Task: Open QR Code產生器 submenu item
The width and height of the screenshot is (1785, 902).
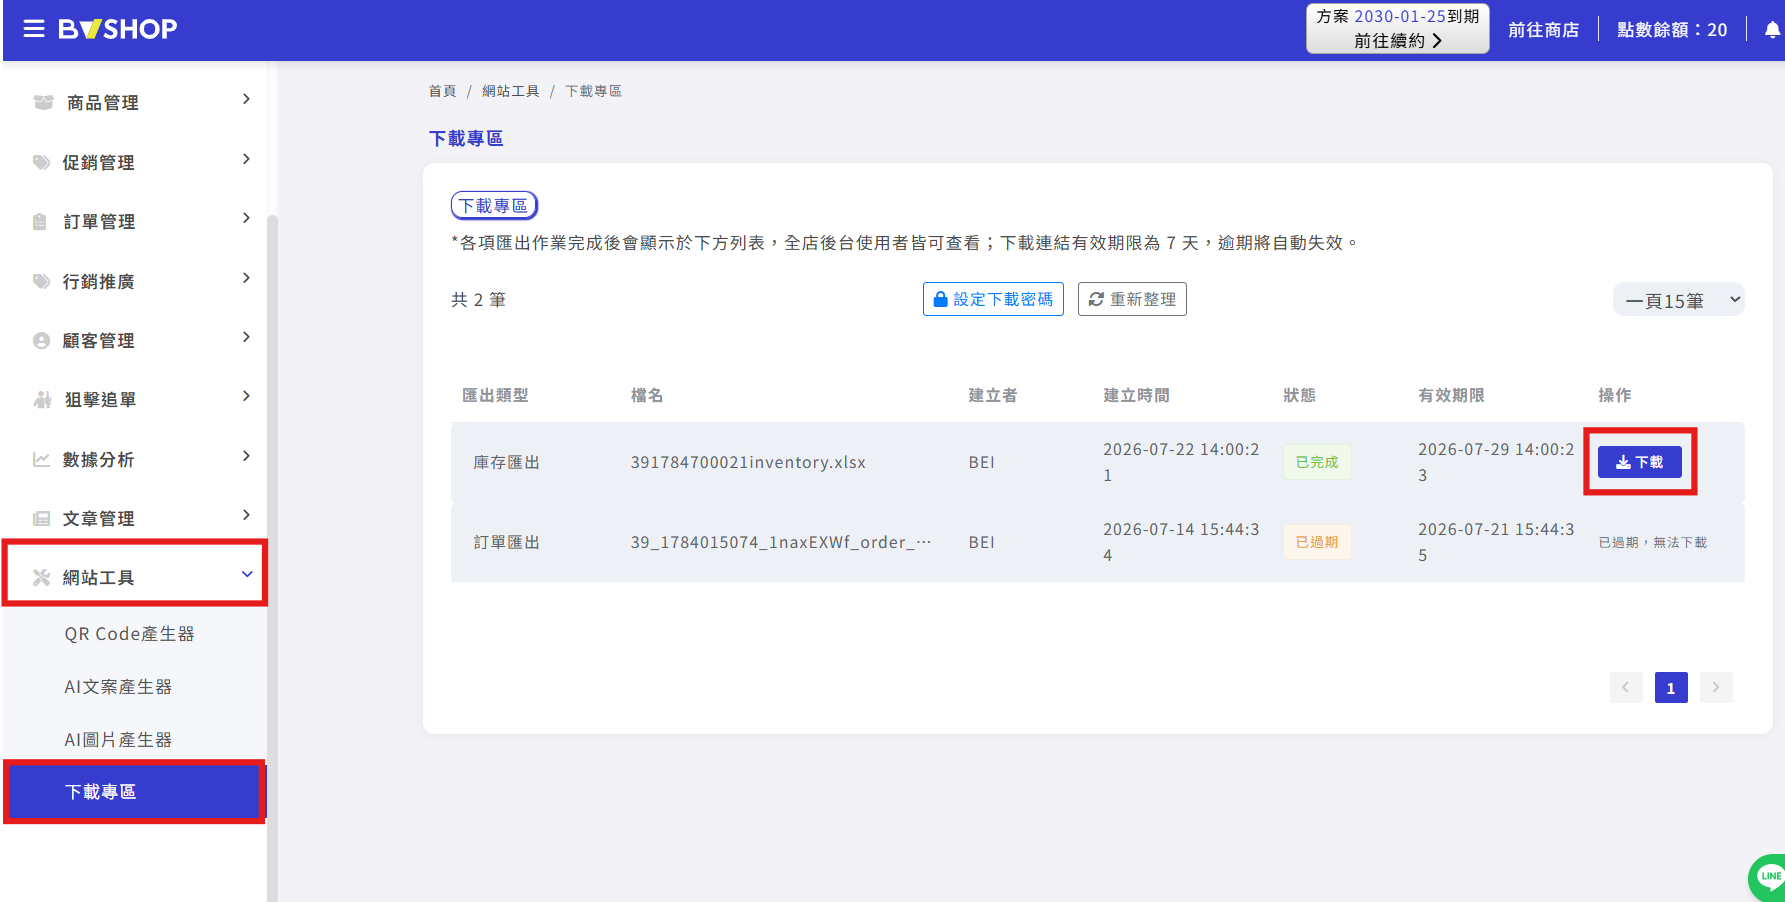Action: coord(130,634)
